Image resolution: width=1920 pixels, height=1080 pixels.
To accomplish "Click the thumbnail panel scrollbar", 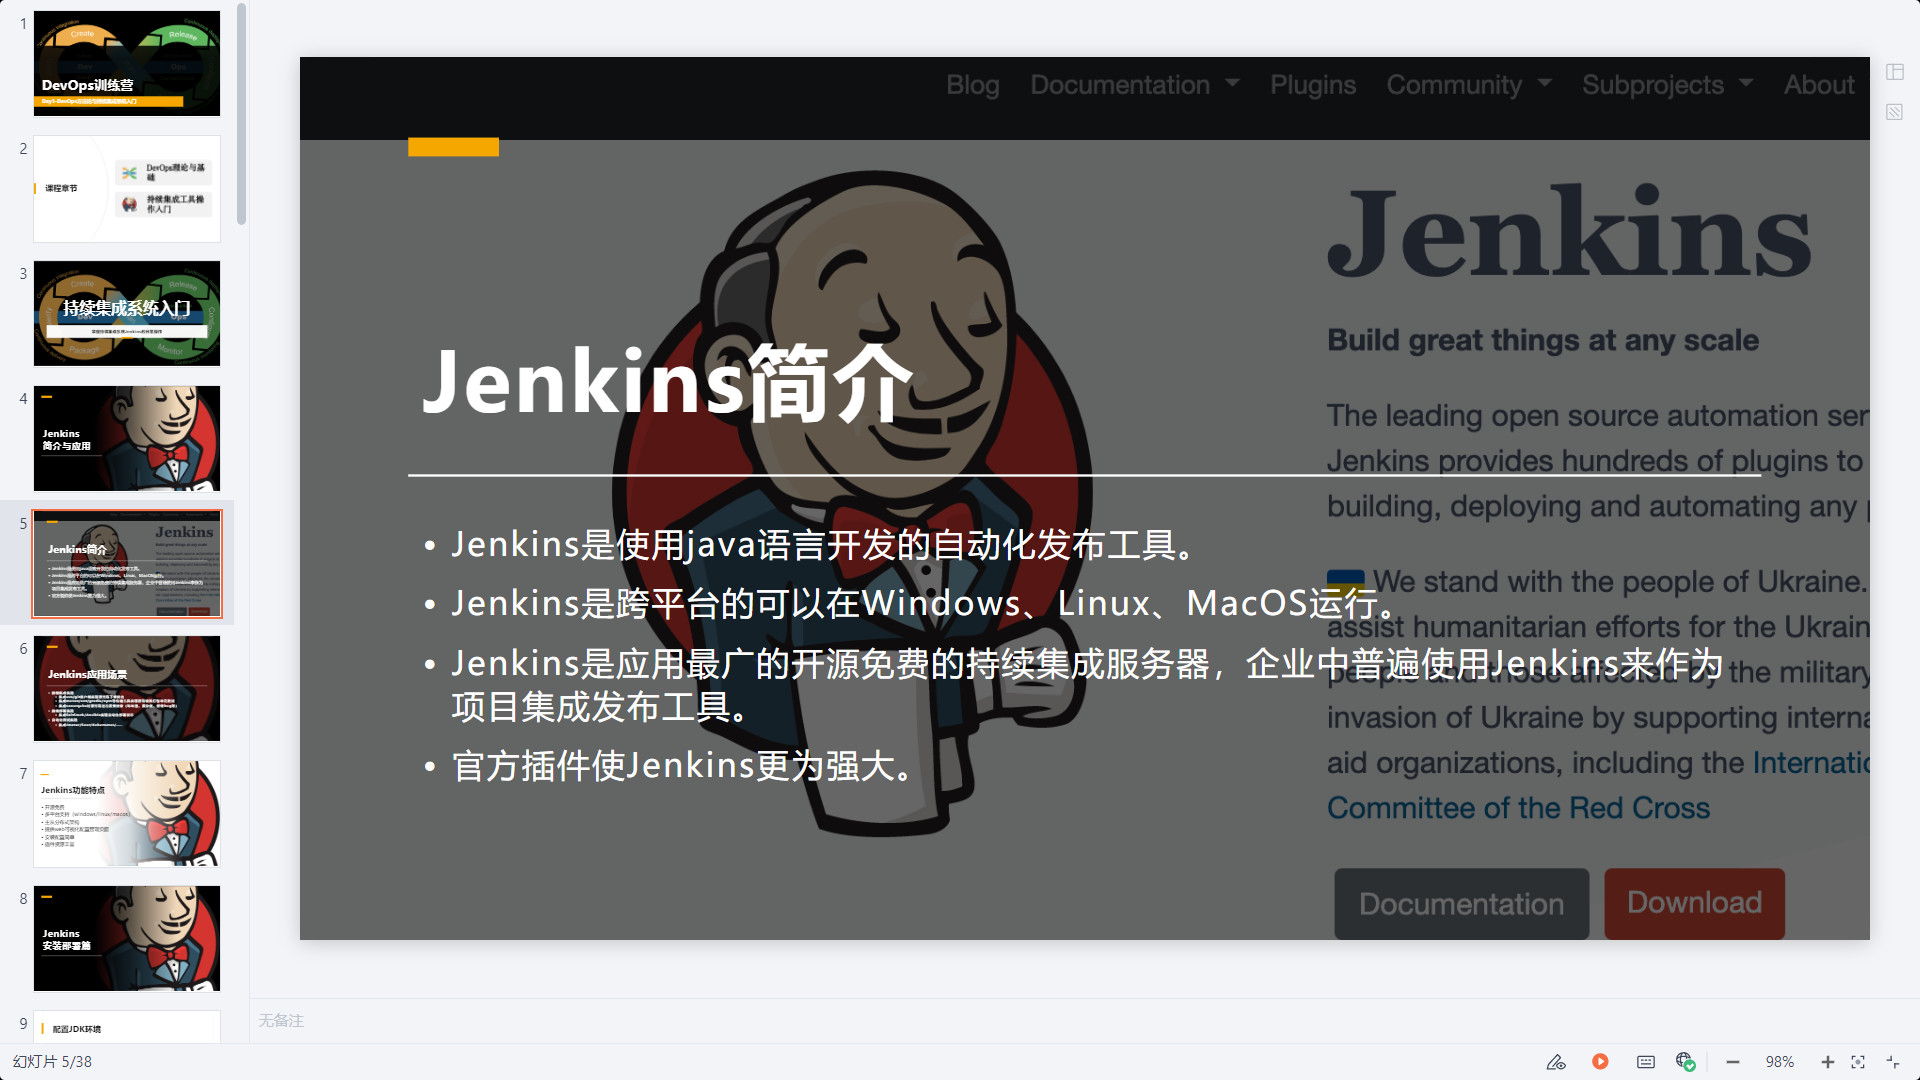I will pyautogui.click(x=241, y=115).
